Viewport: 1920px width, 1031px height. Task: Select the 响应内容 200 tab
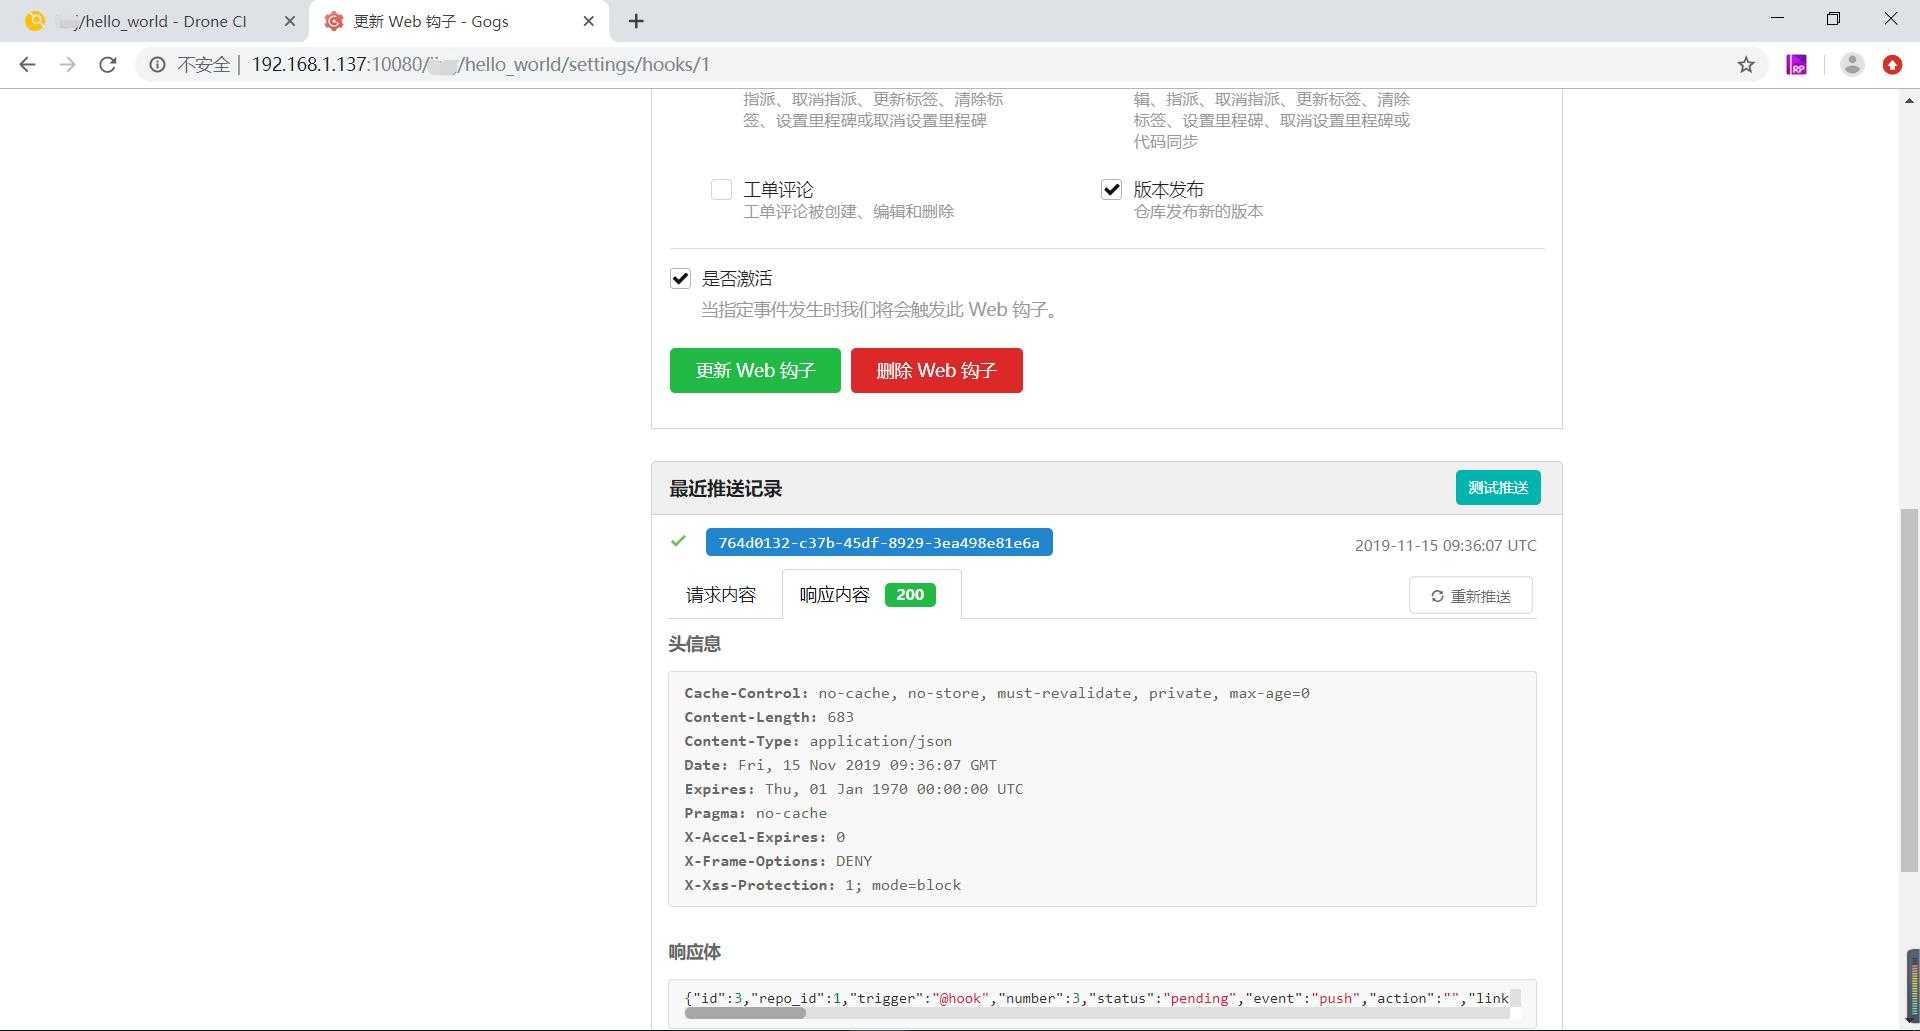point(871,595)
